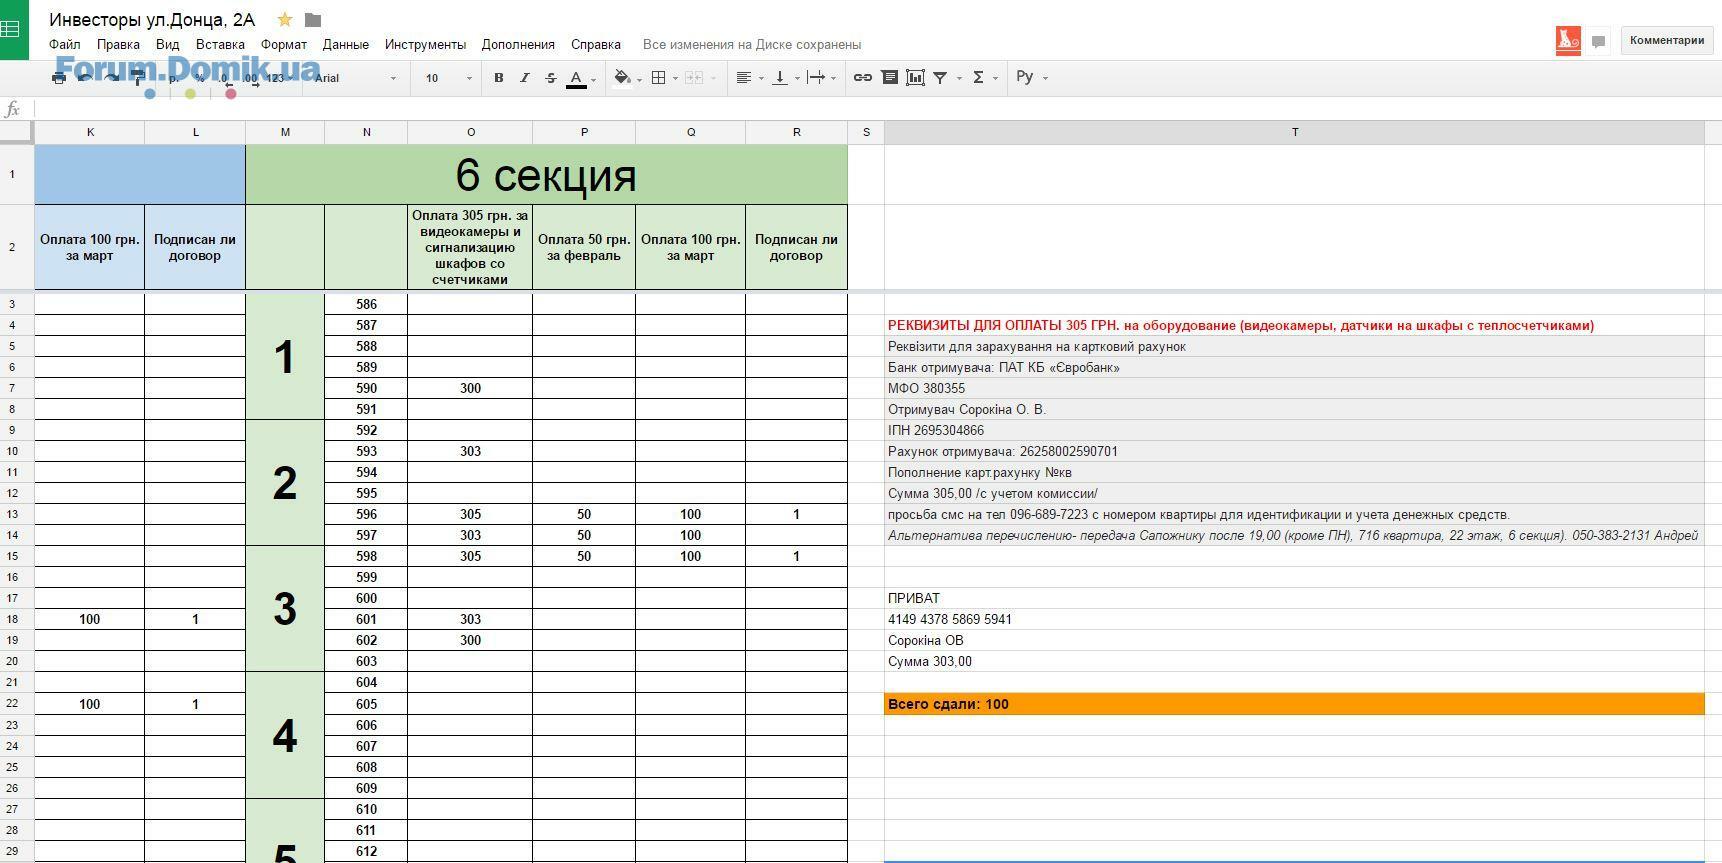Viewport: 1722px width, 863px height.
Task: Click the functions sigma icon
Action: [979, 78]
